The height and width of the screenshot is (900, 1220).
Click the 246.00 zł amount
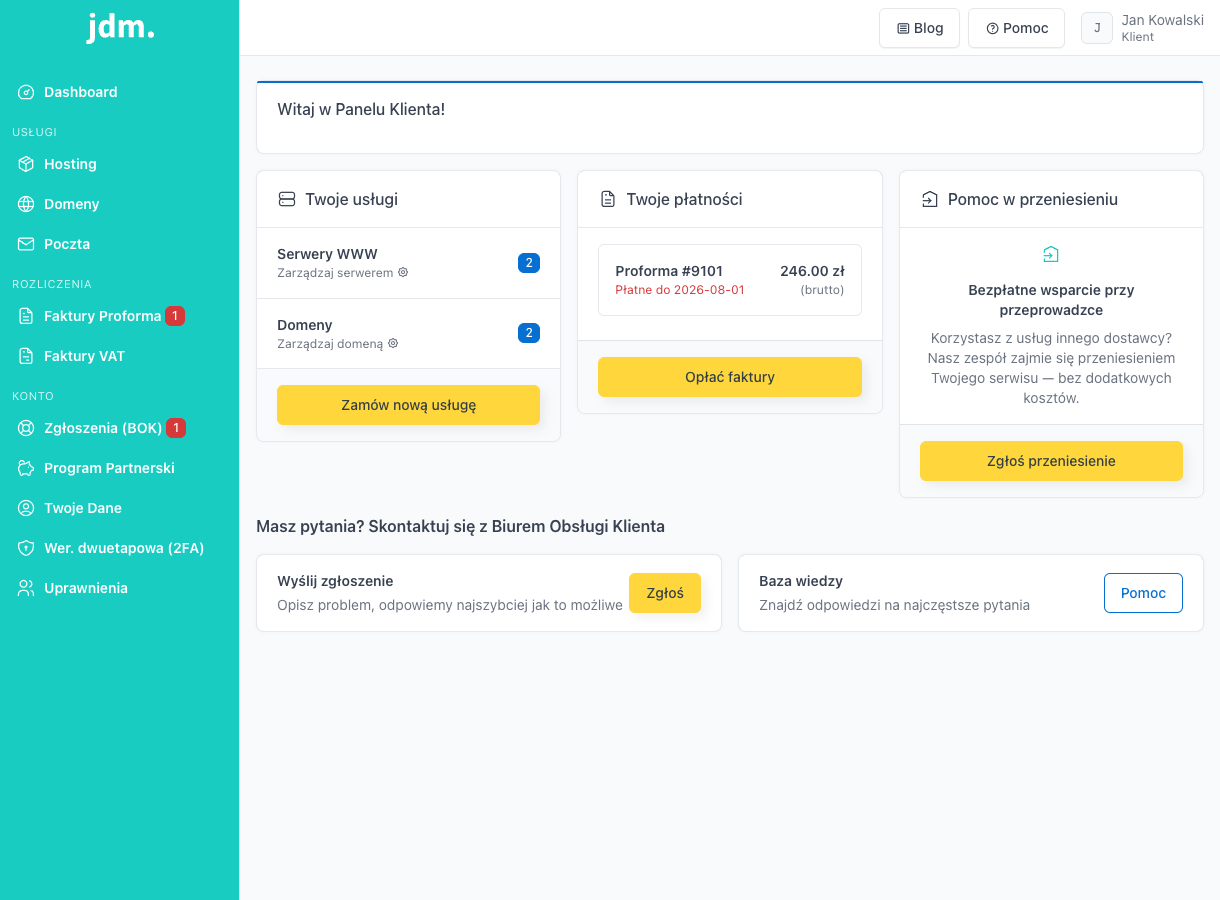(812, 271)
